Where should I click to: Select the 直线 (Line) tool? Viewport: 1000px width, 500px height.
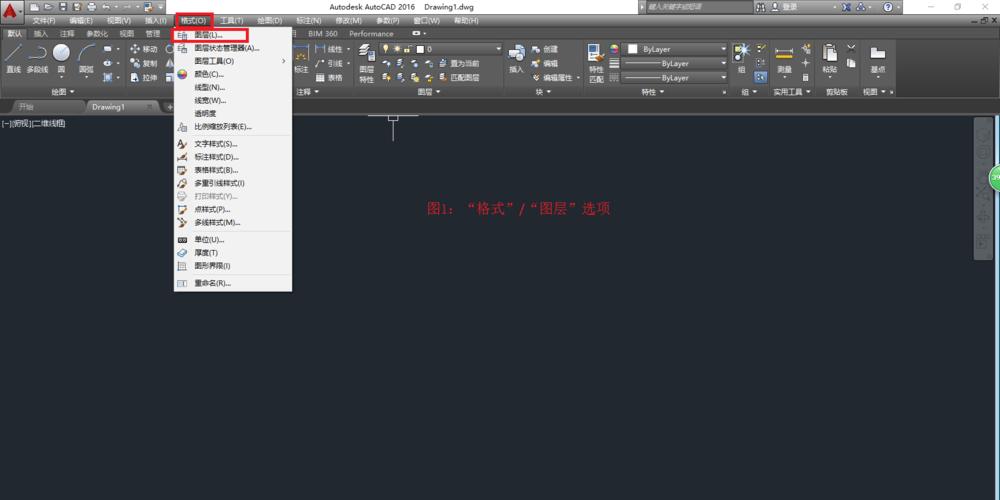pyautogui.click(x=13, y=59)
